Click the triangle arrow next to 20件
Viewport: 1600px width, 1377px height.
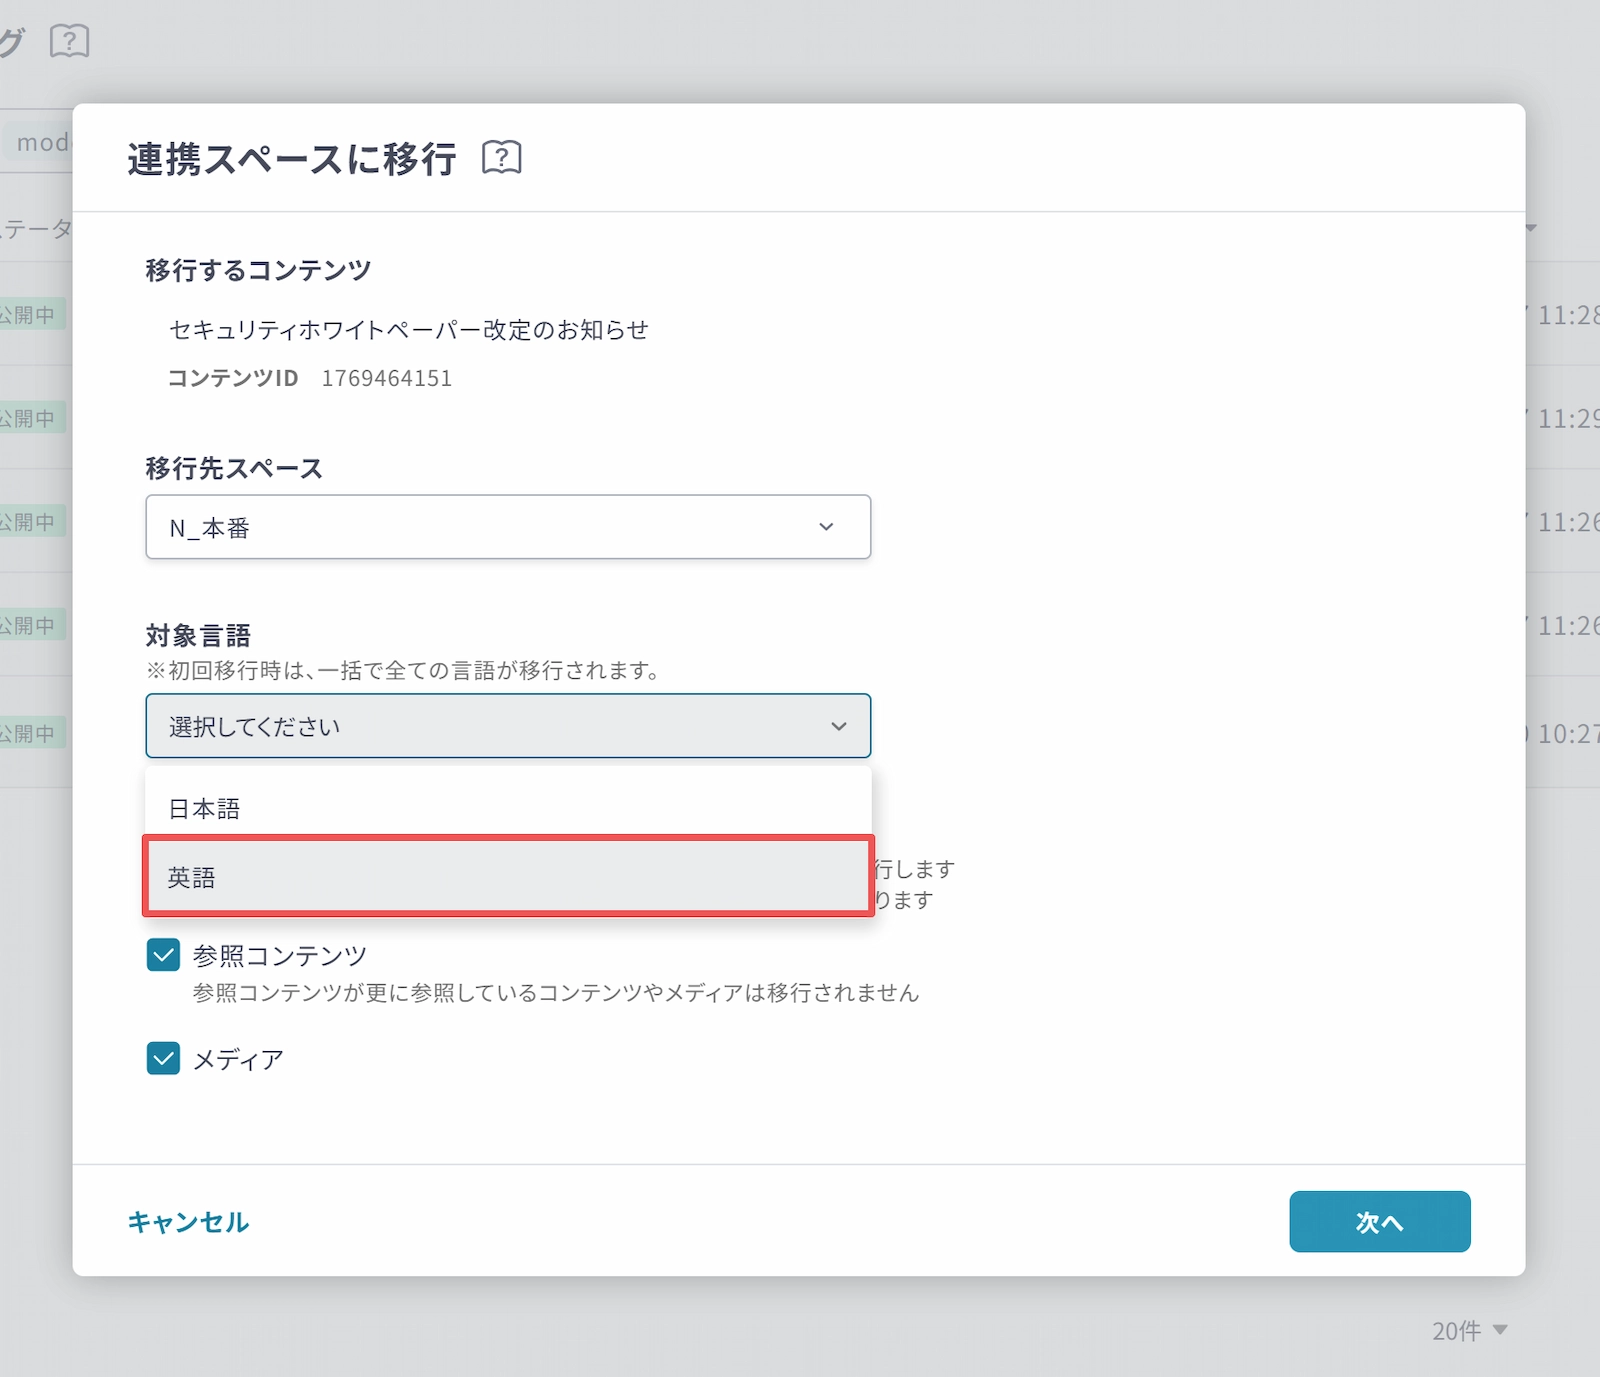coord(1500,1330)
